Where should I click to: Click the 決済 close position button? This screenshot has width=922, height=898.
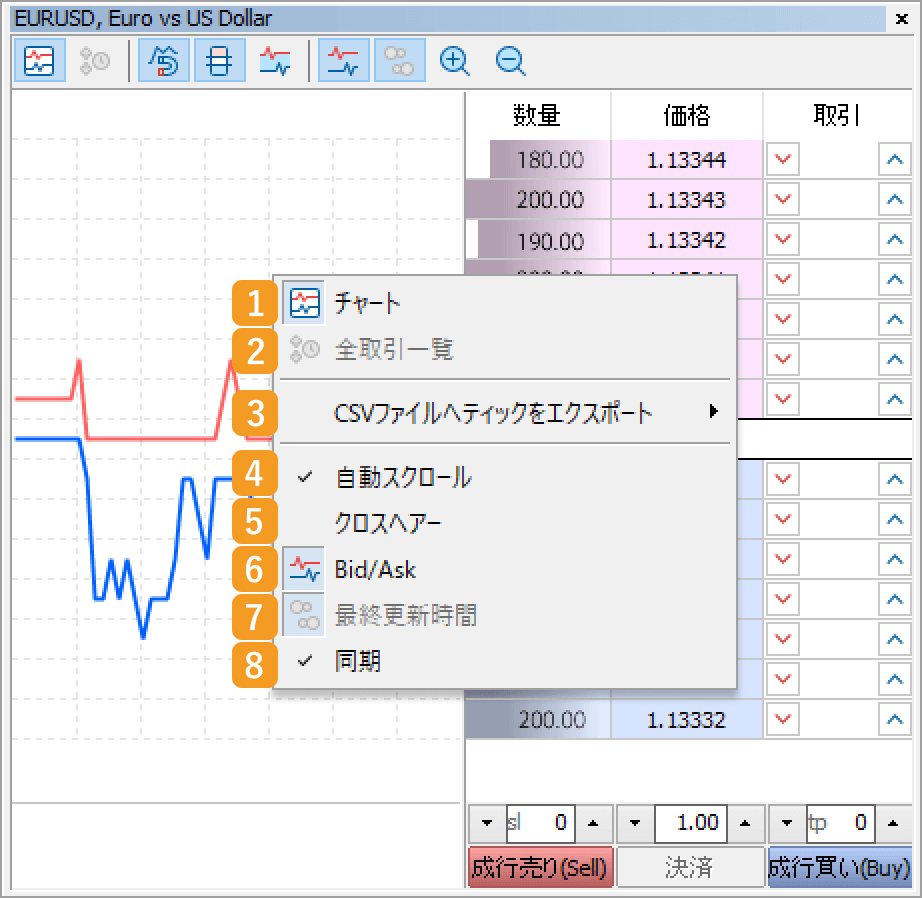click(690, 867)
